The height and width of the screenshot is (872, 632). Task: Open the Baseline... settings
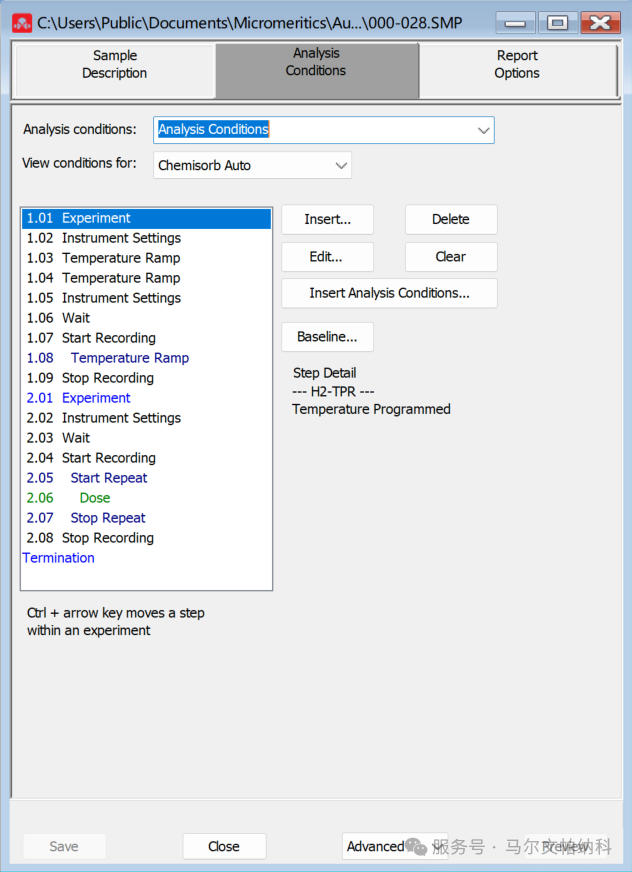coord(327,337)
